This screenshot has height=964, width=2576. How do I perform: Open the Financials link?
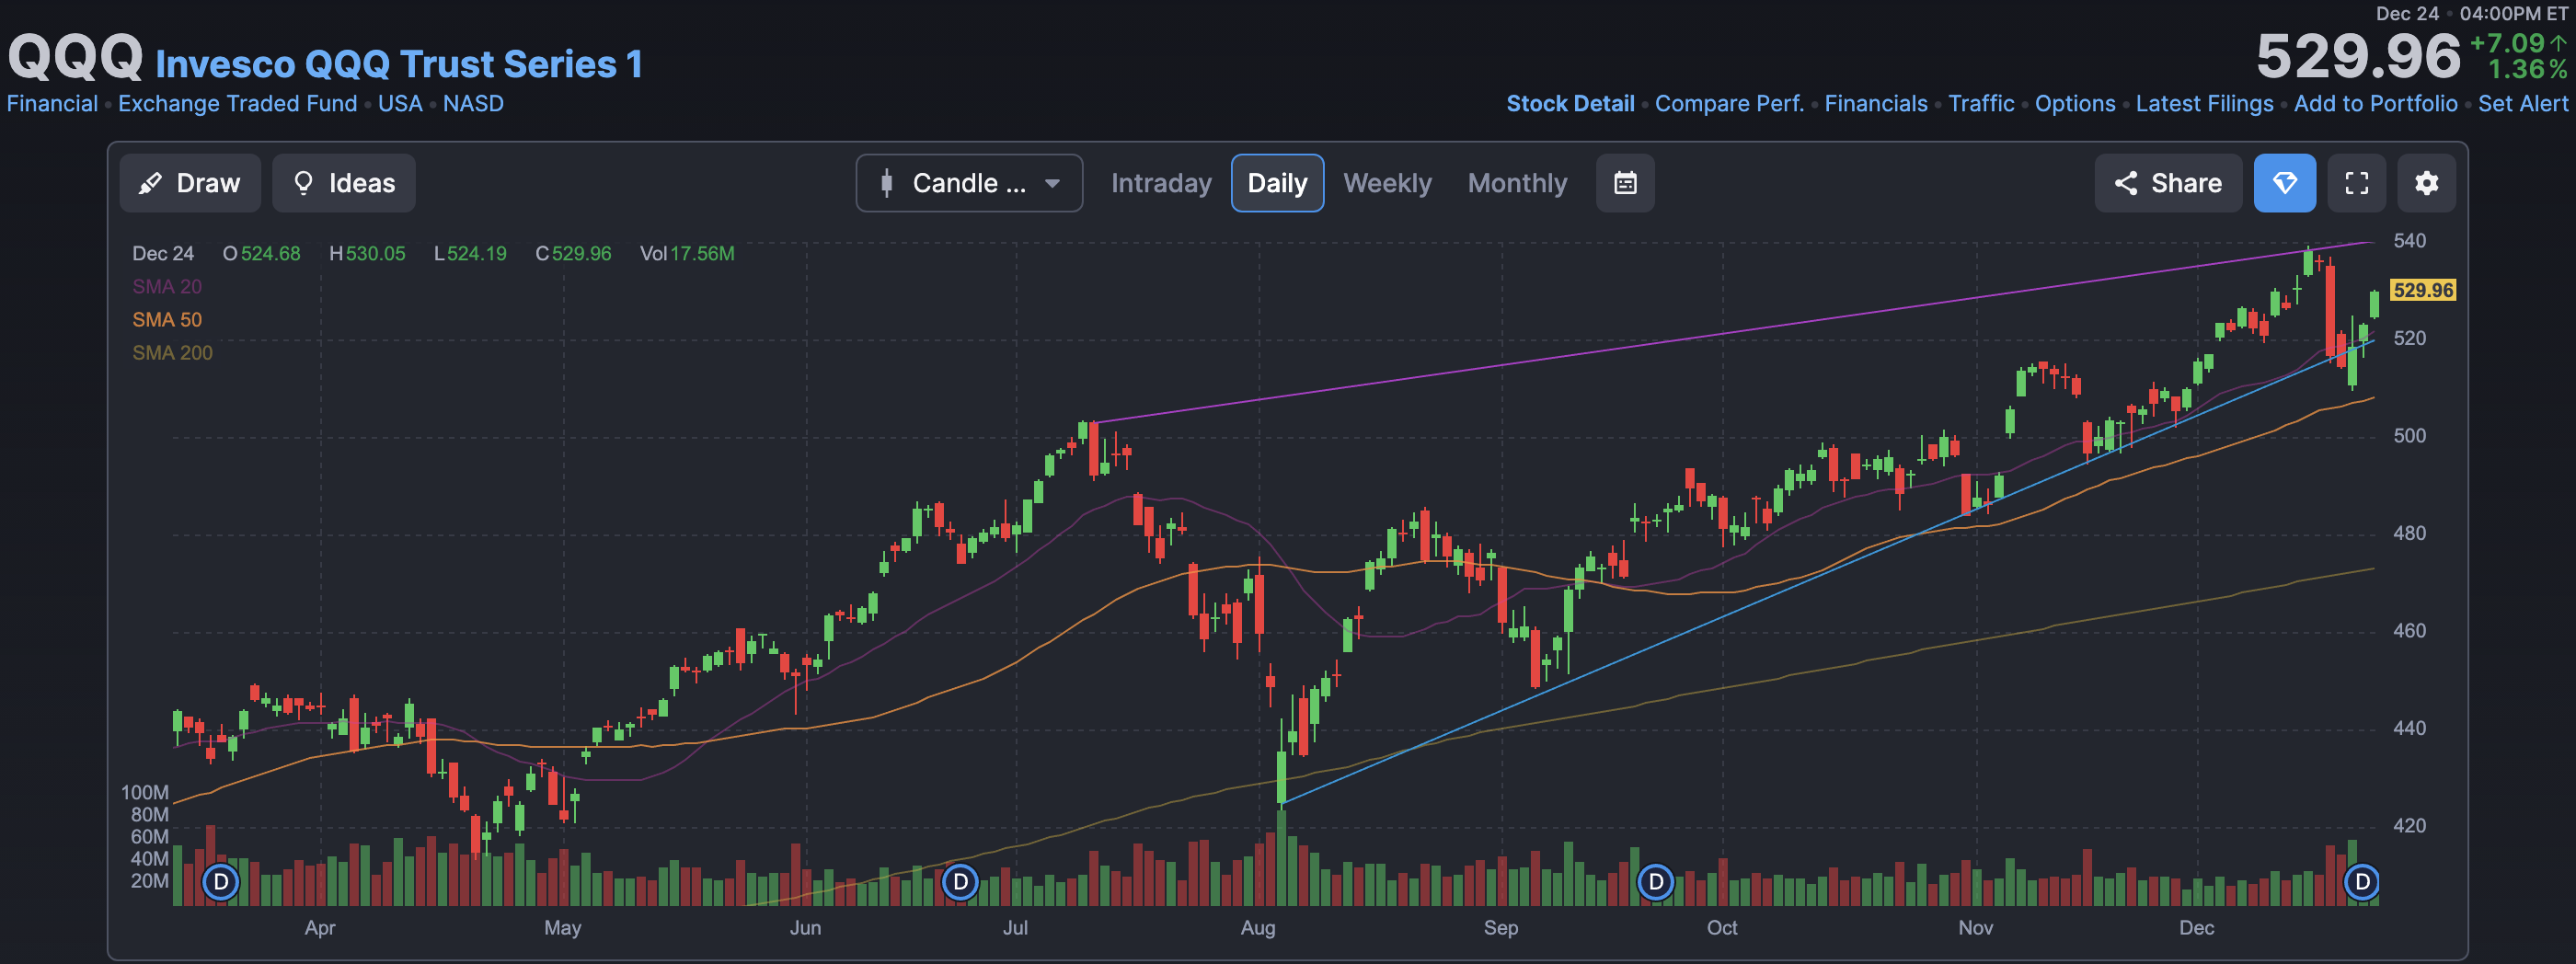(x=1875, y=104)
